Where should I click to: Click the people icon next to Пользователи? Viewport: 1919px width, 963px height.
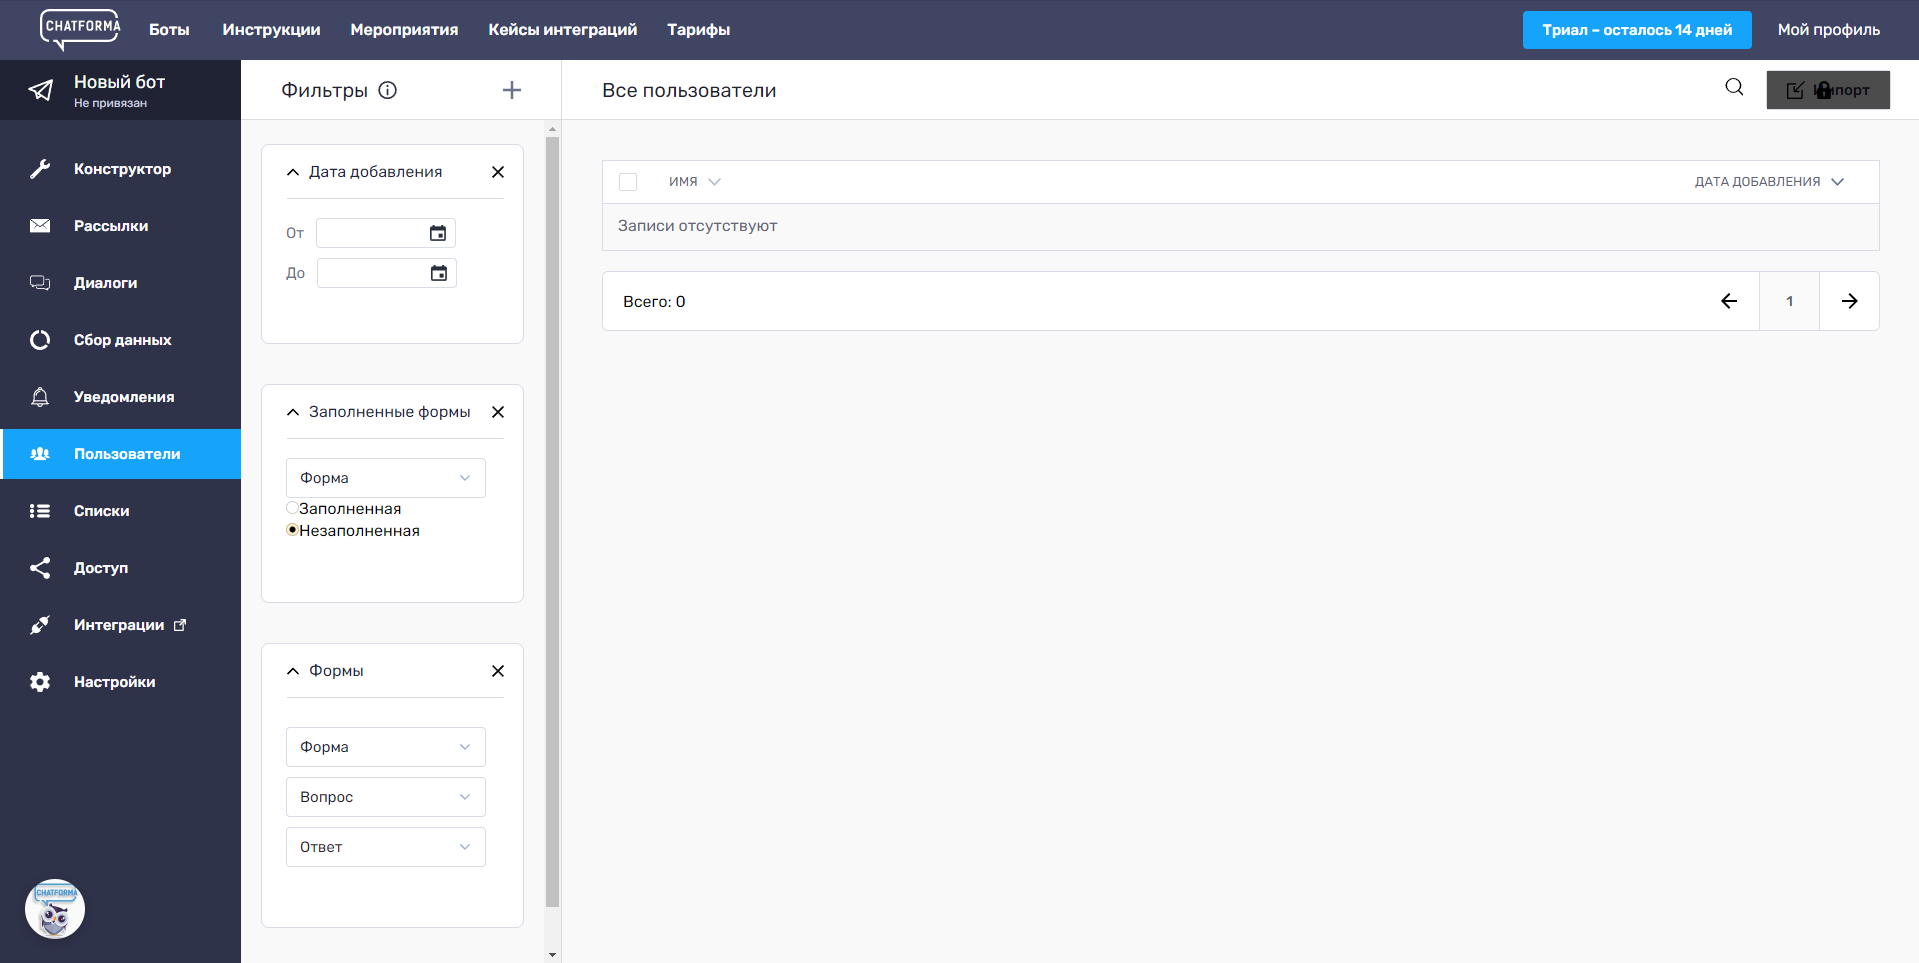[40, 454]
